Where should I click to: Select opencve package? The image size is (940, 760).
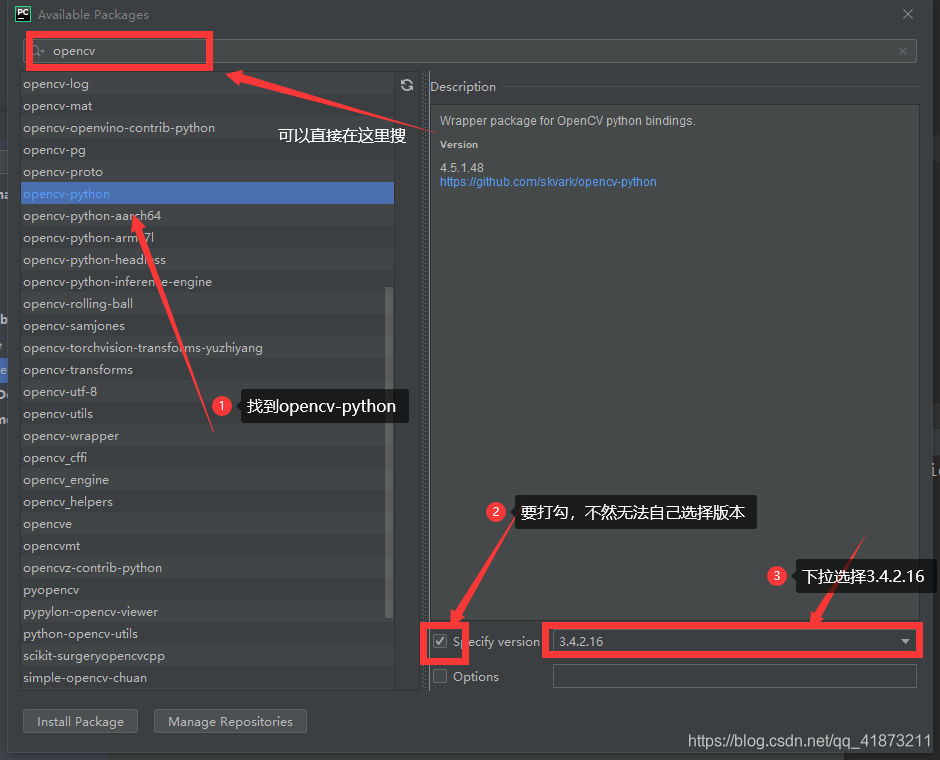coord(207,523)
